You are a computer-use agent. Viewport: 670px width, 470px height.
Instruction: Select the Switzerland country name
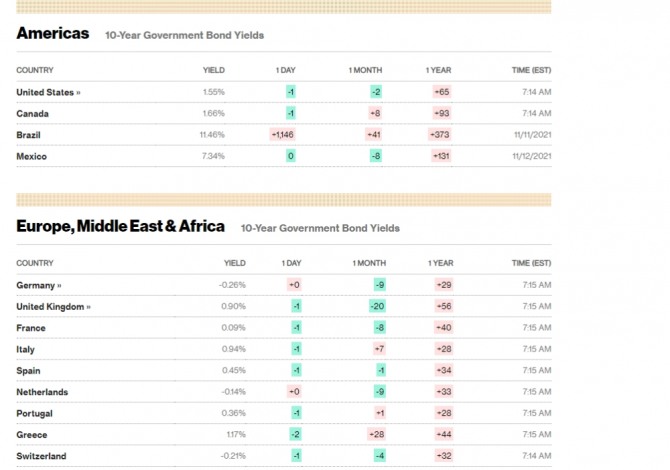click(x=41, y=456)
